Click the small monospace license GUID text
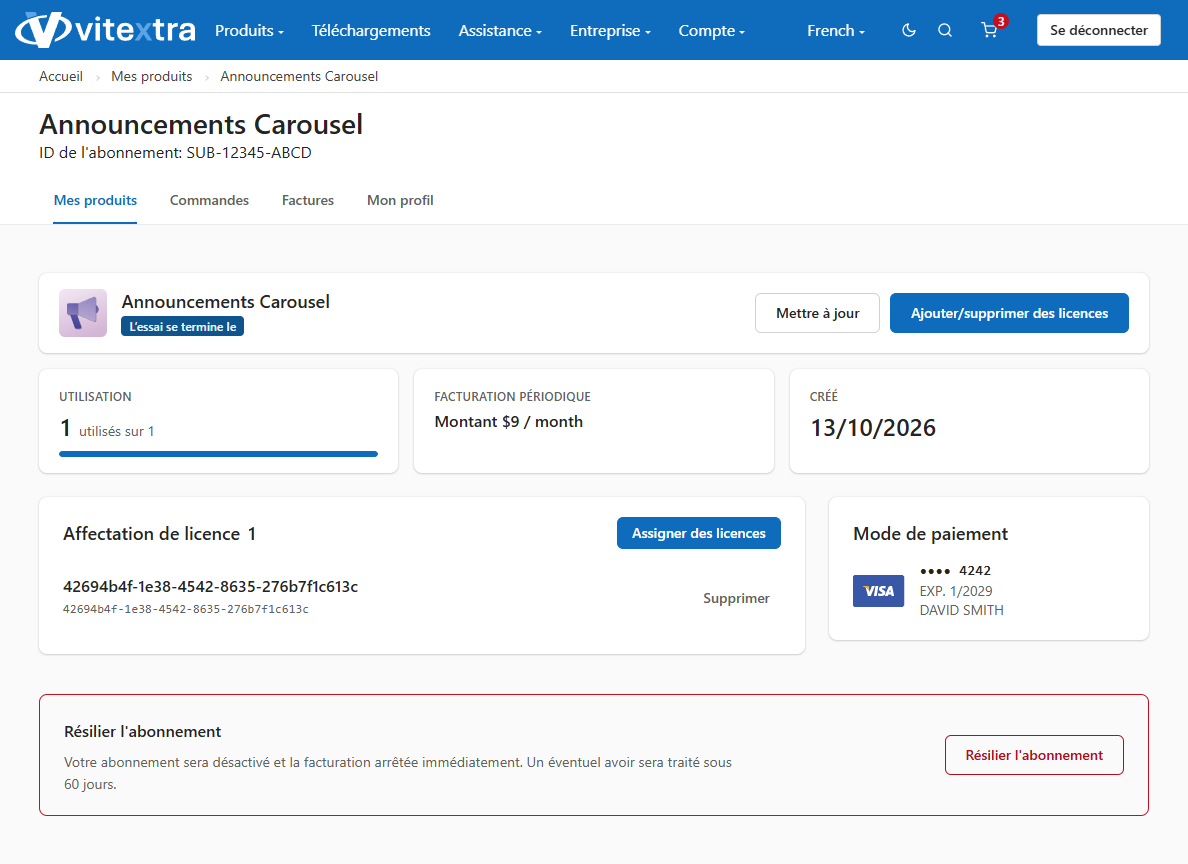 point(186,609)
